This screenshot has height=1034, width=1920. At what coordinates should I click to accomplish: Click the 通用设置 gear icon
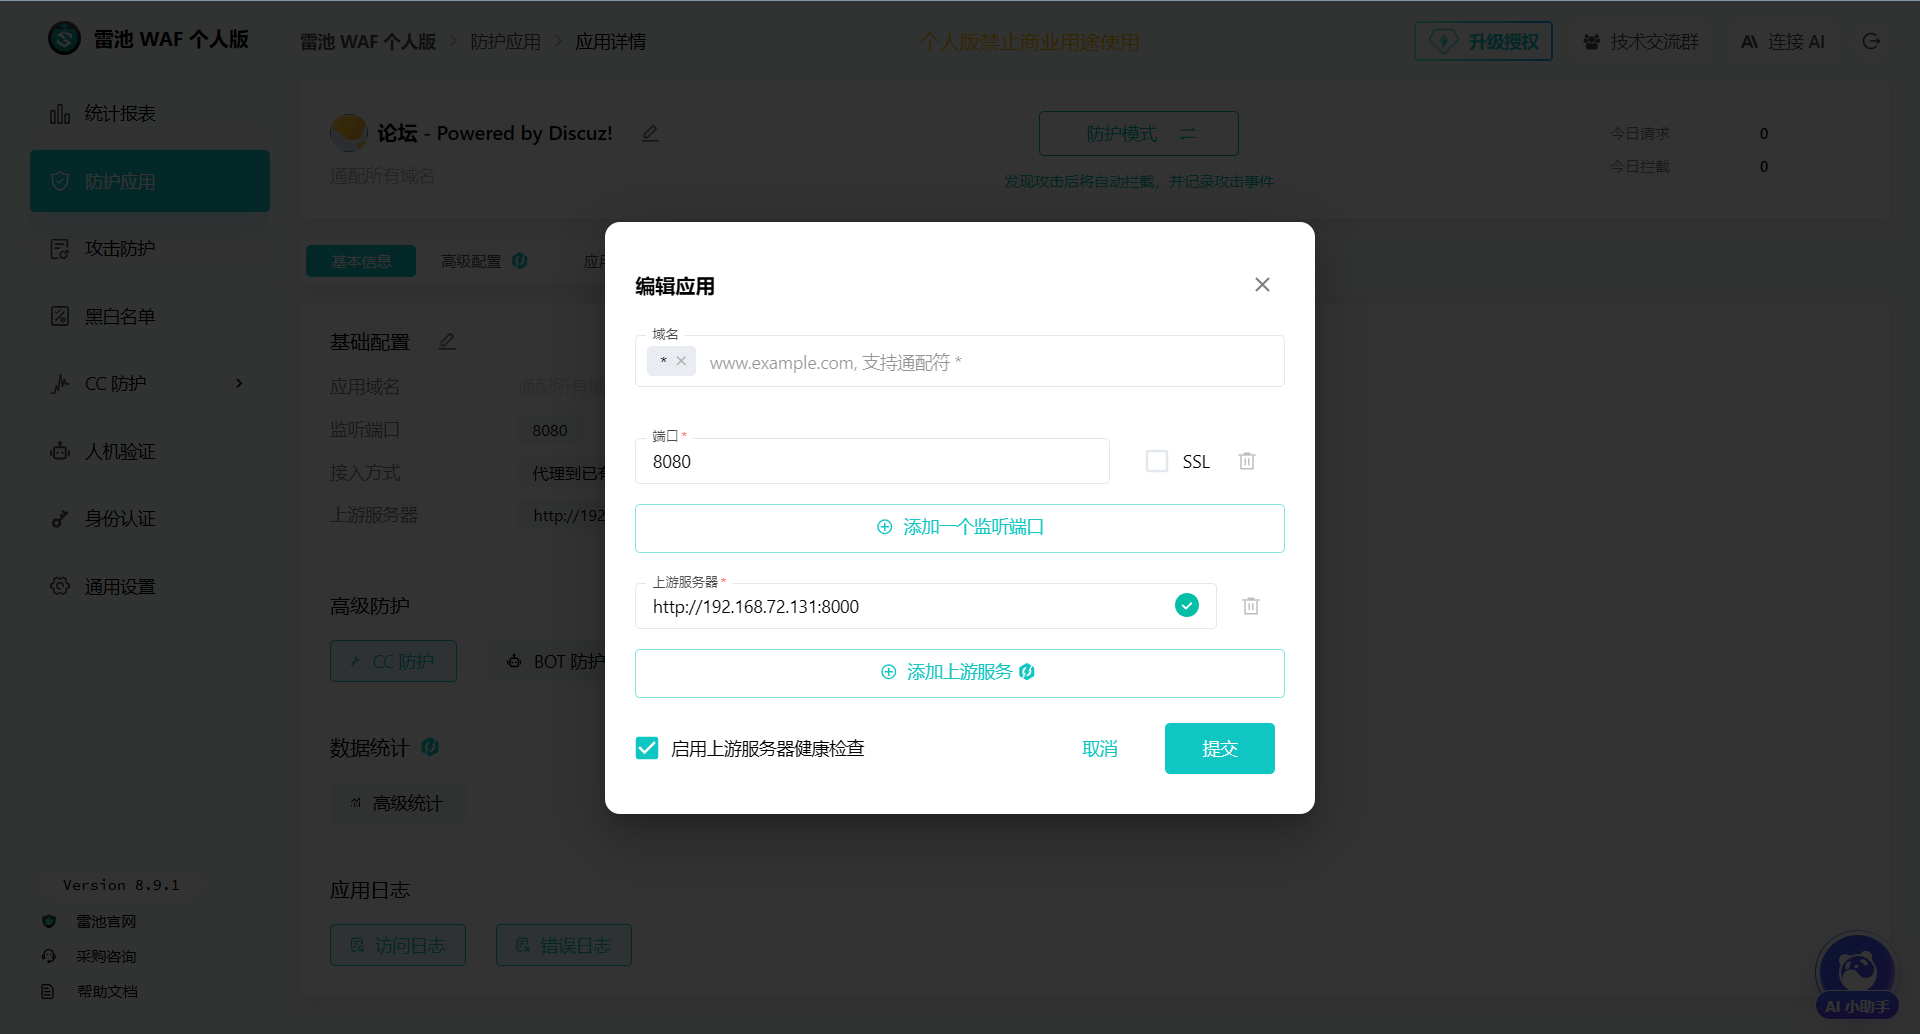tap(60, 586)
